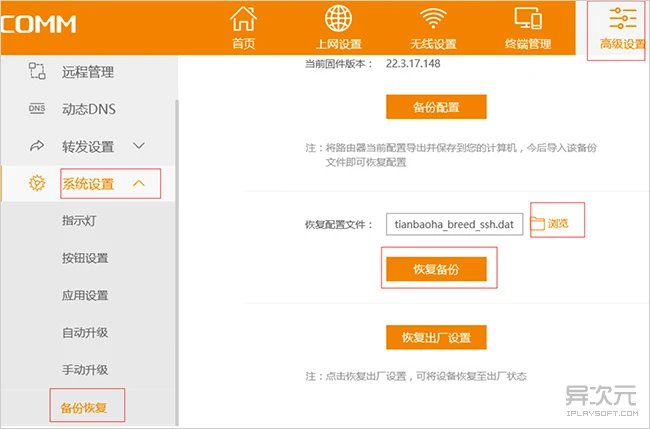The width and height of the screenshot is (650, 429).
Task: Click the gear icon beside 系统设置
Action: [37, 183]
